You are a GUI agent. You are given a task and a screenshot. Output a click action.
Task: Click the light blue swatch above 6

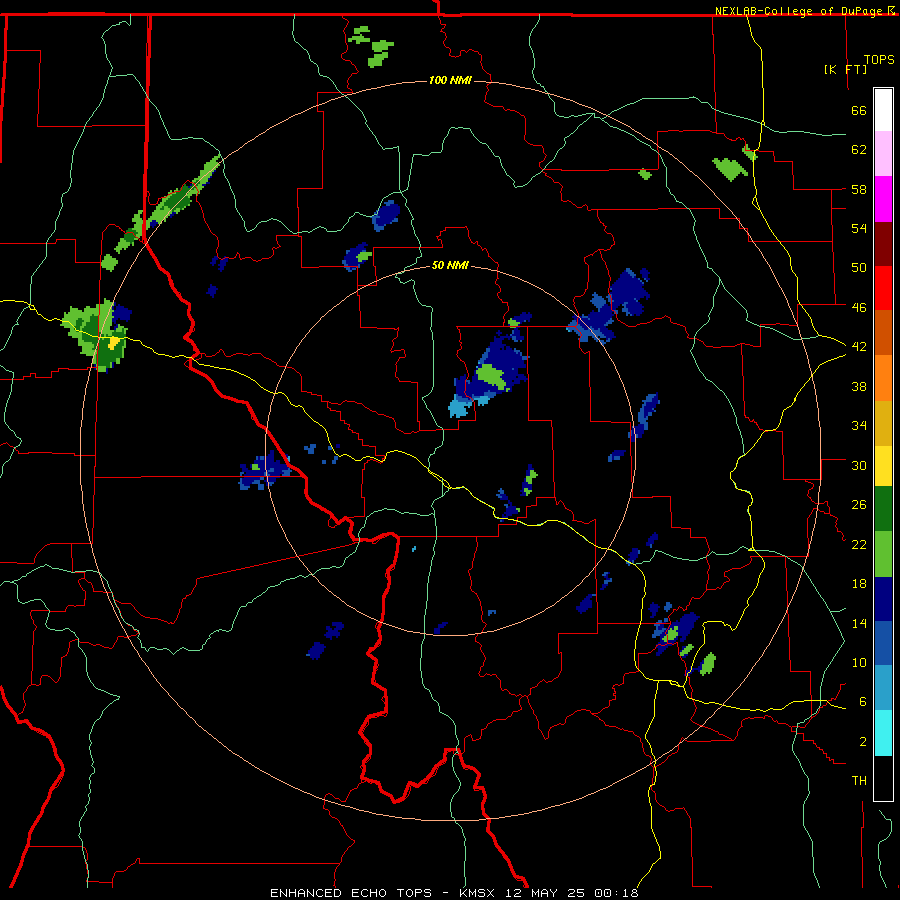coord(883,688)
